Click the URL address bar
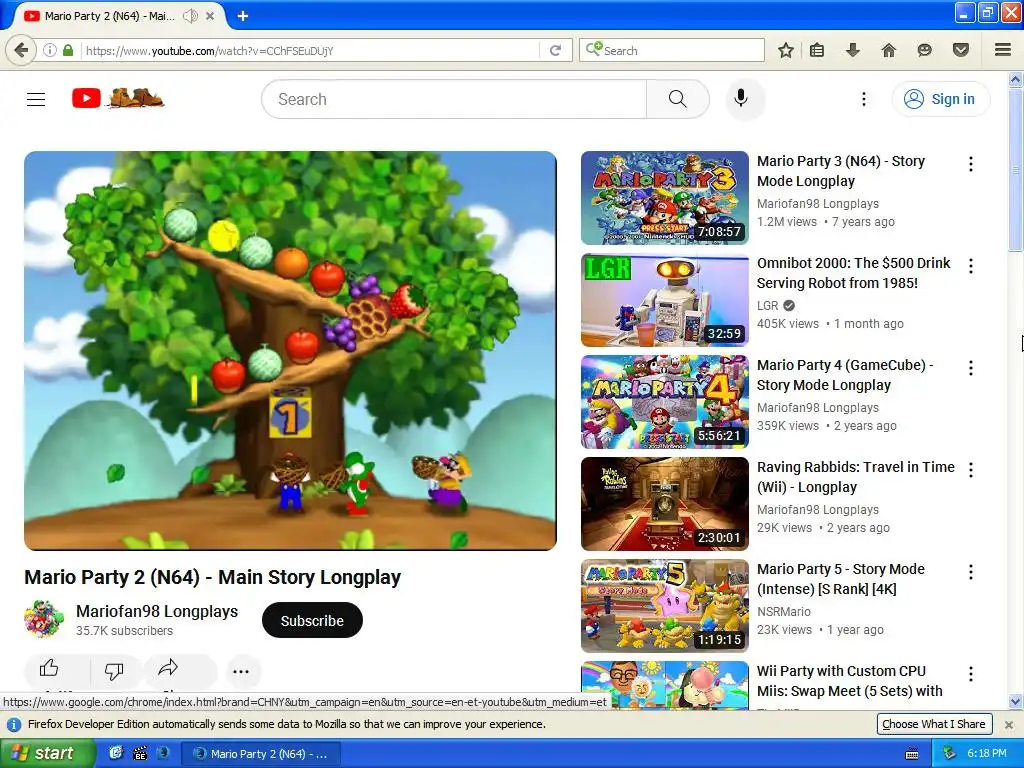The height and width of the screenshot is (768, 1024). click(312, 50)
